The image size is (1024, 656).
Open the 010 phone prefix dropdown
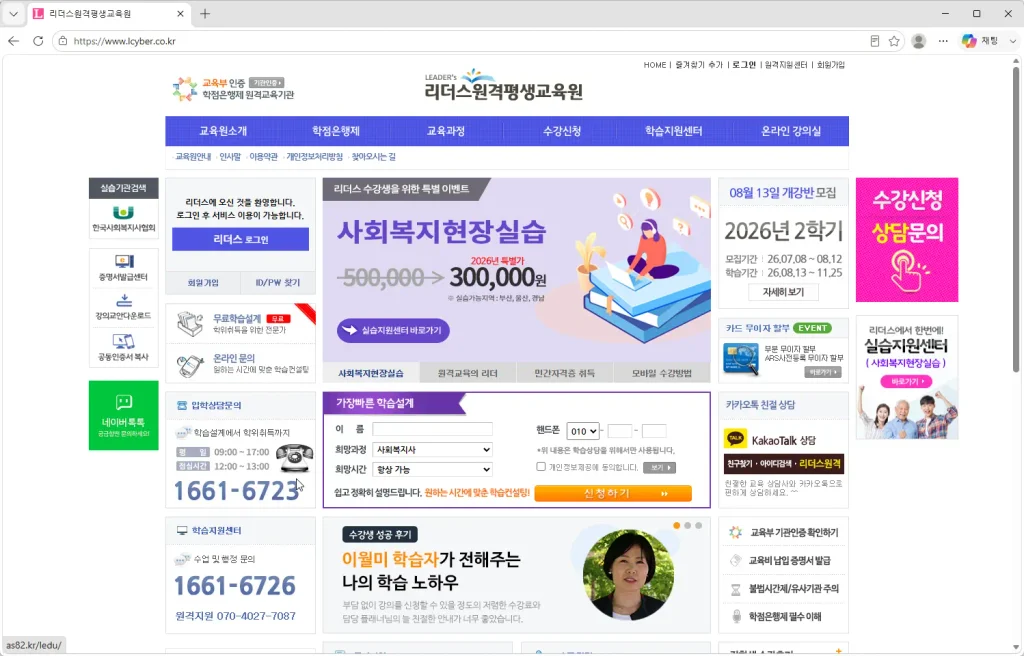click(583, 431)
